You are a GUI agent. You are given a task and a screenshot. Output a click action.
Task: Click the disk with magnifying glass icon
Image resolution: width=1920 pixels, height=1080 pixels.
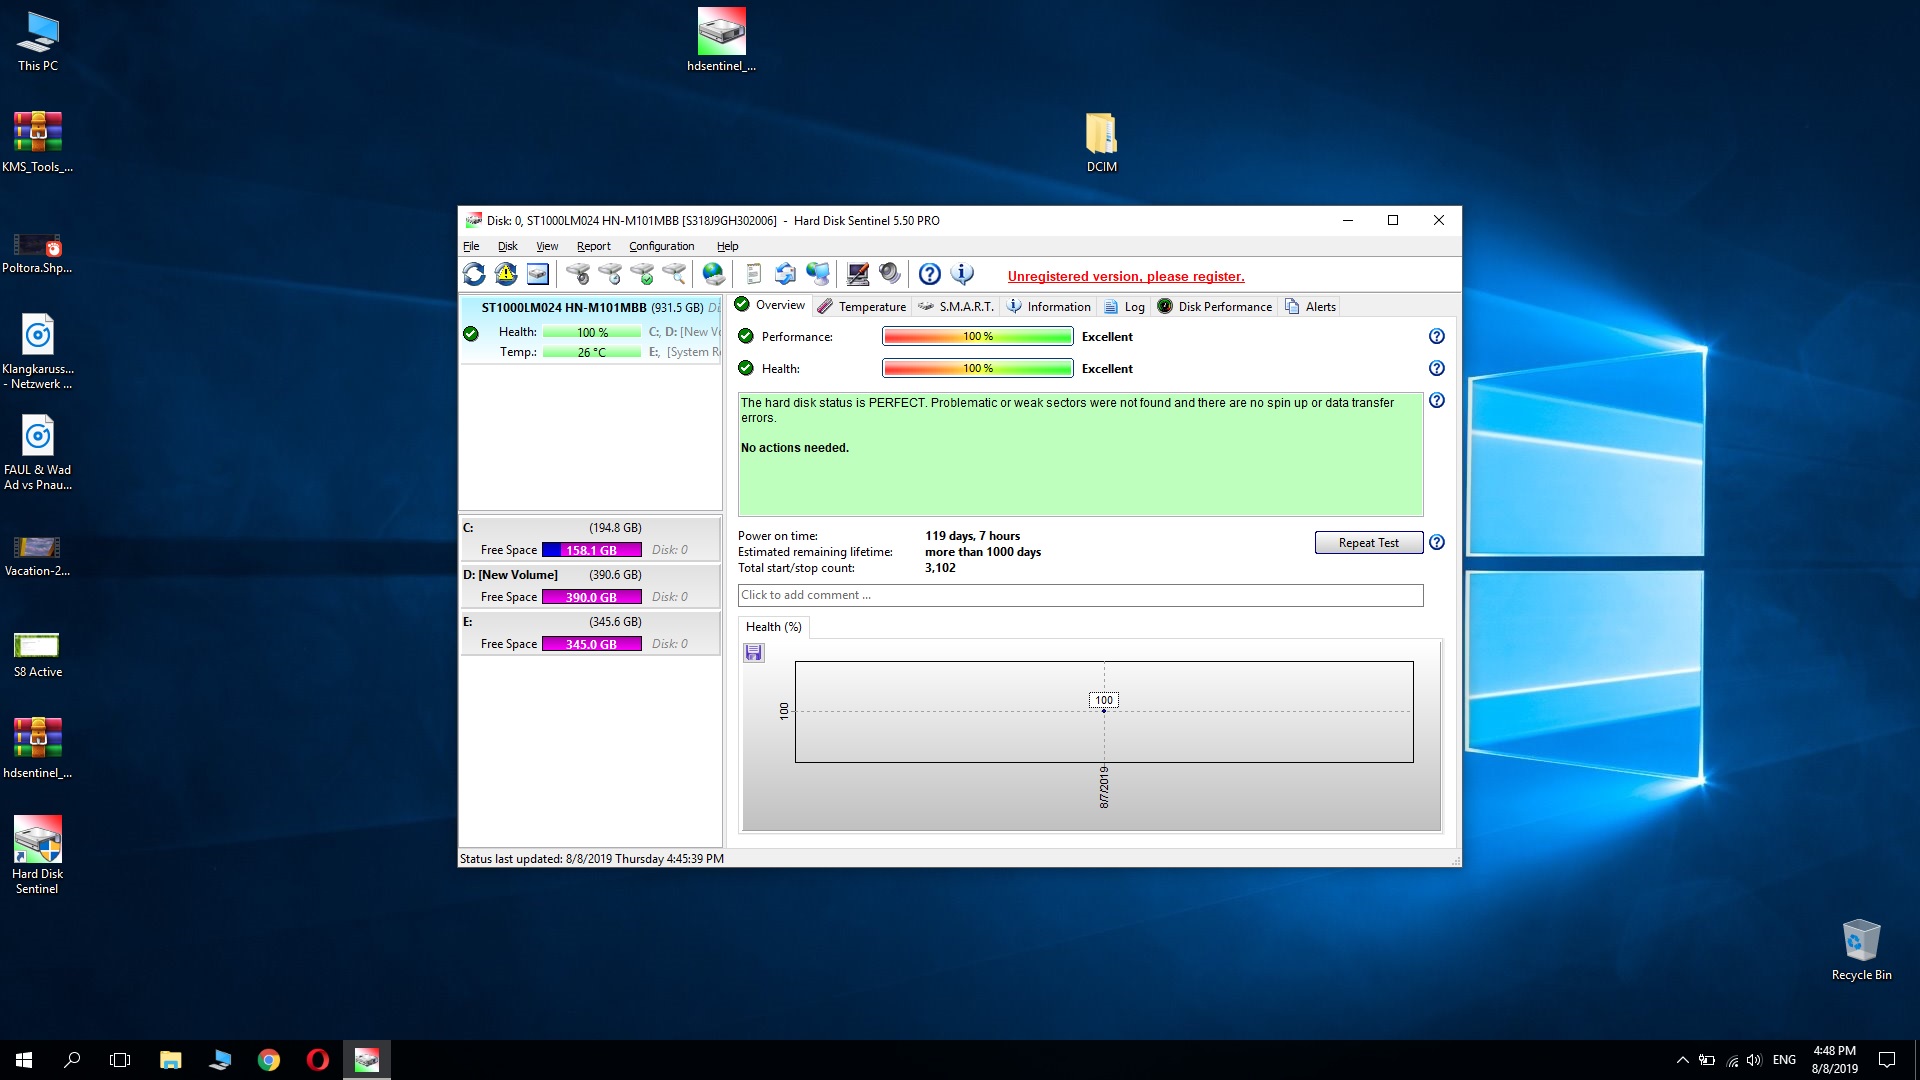[x=675, y=274]
